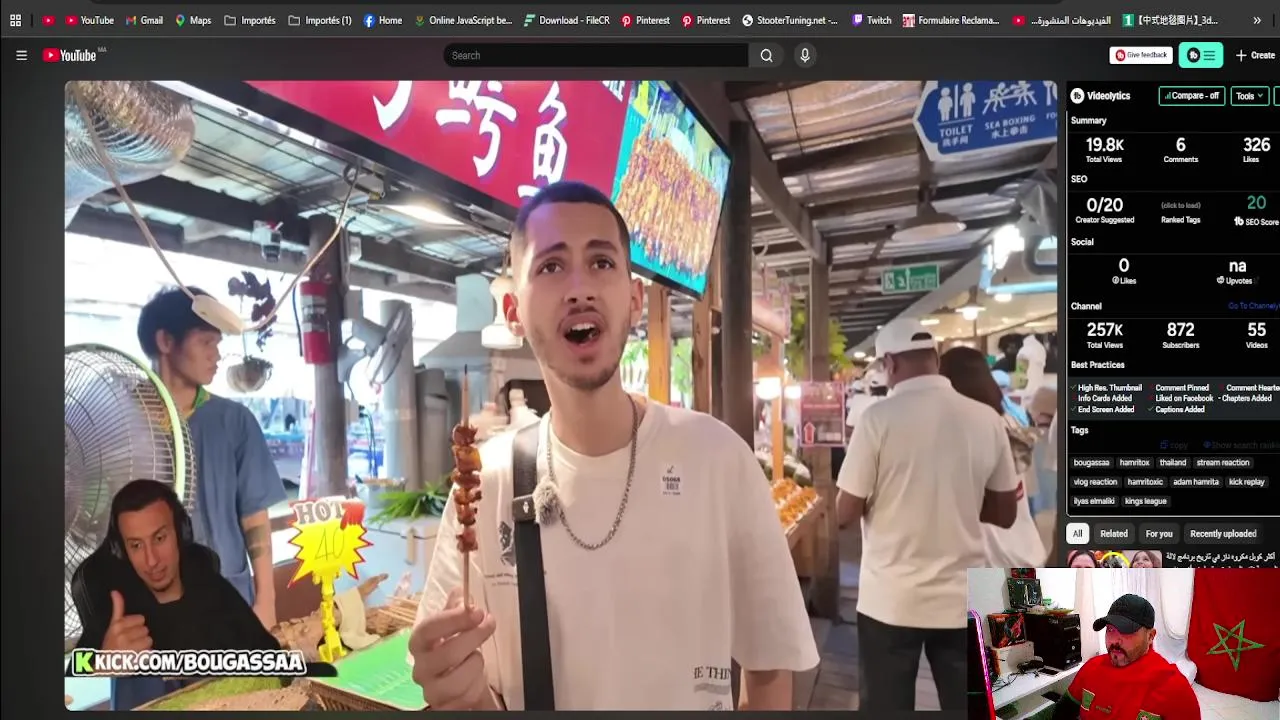
Task: Open the first suggested video thumbnail
Action: pyautogui.click(x=1113, y=559)
